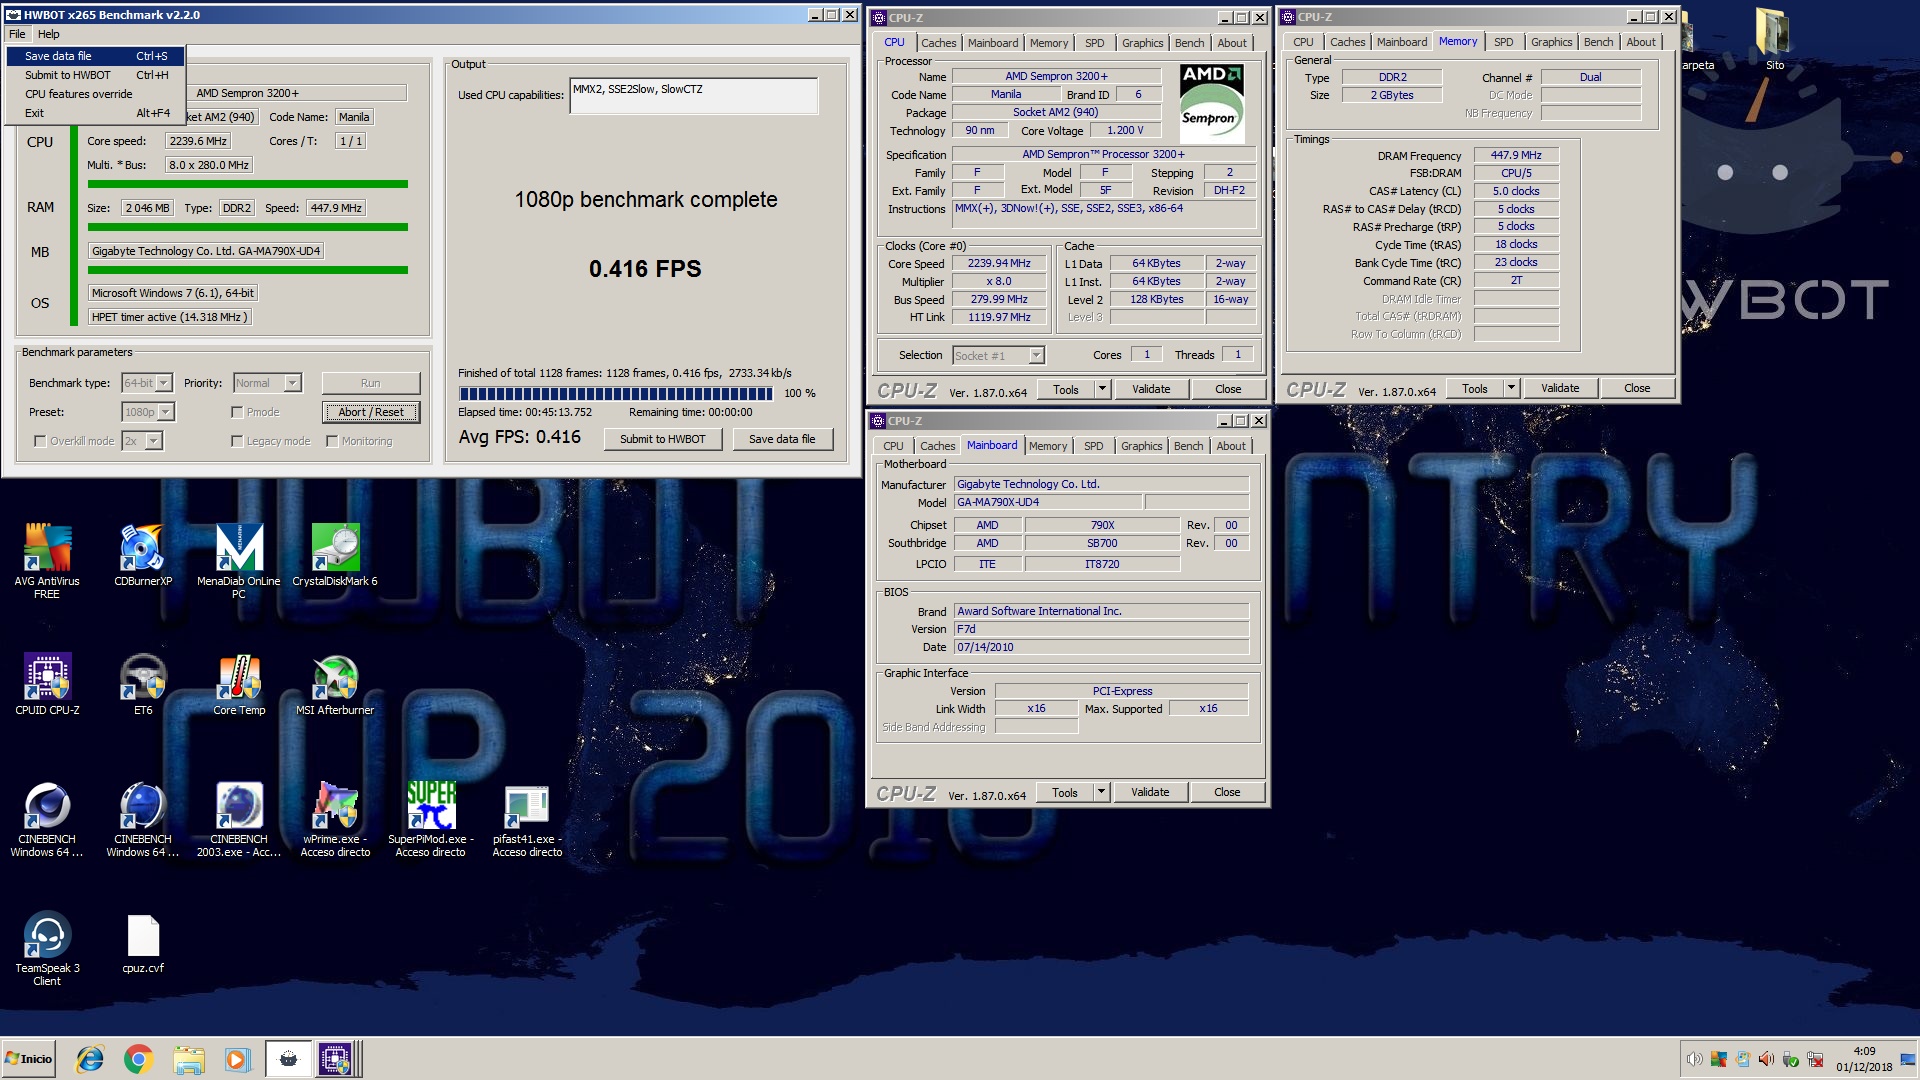Click AMD Sempron logo in CPU-Z
The image size is (1920, 1080).
(x=1211, y=104)
